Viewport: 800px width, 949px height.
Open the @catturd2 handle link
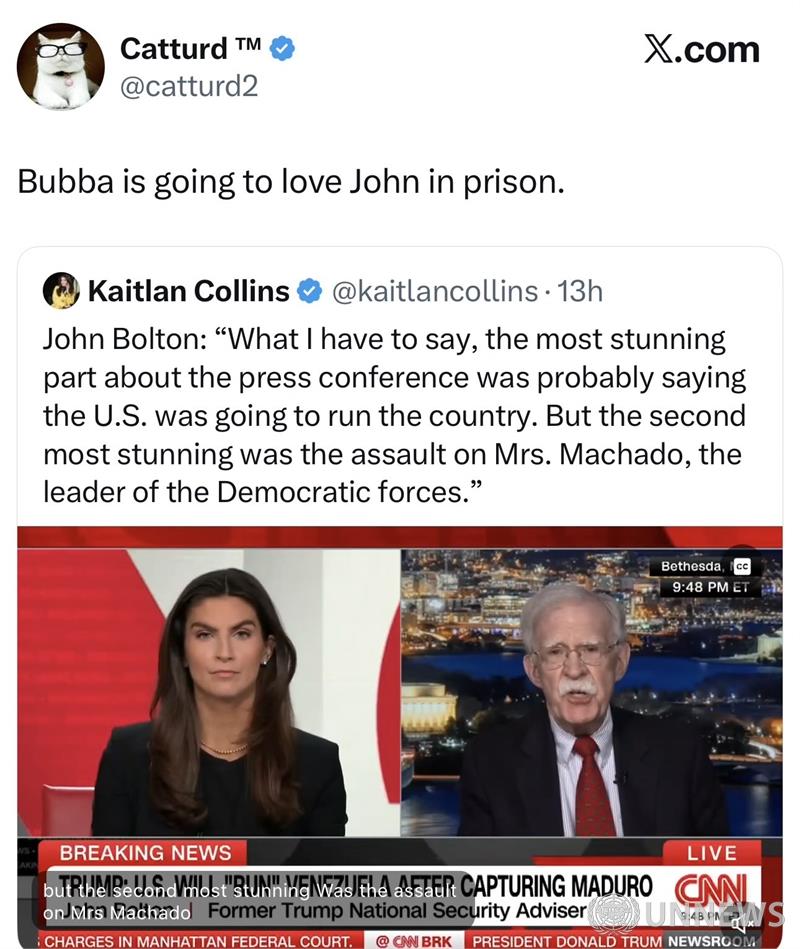click(189, 86)
